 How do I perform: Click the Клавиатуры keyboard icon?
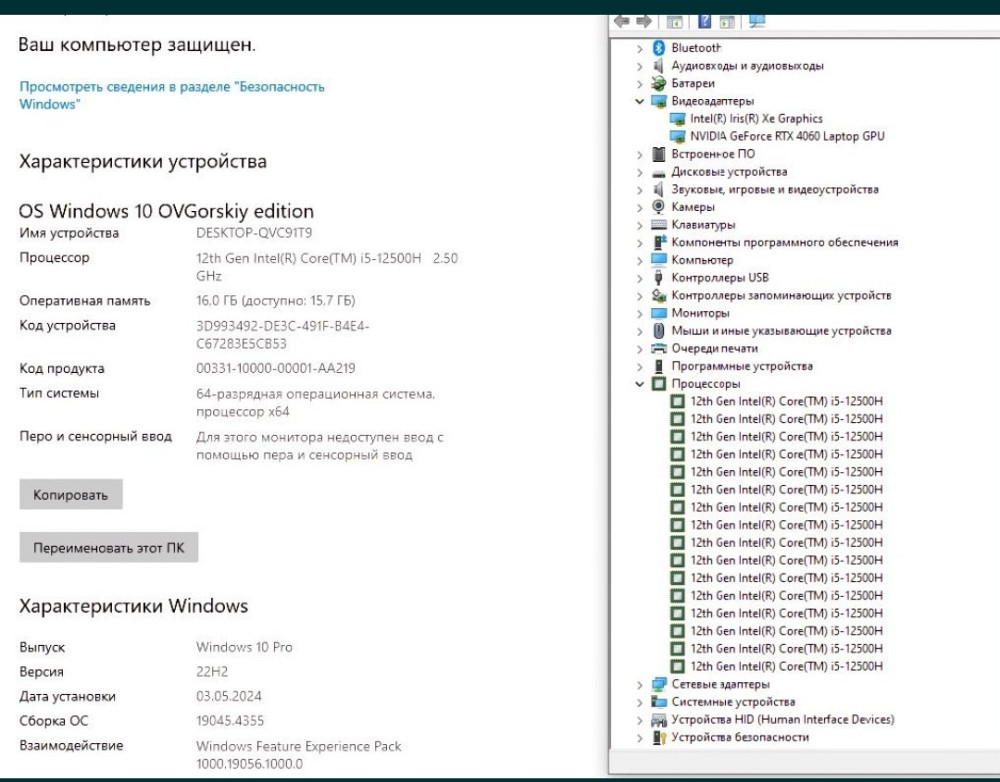(x=659, y=225)
